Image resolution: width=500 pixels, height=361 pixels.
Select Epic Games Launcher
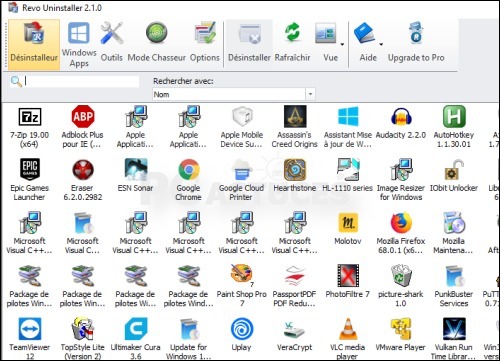coord(29,180)
